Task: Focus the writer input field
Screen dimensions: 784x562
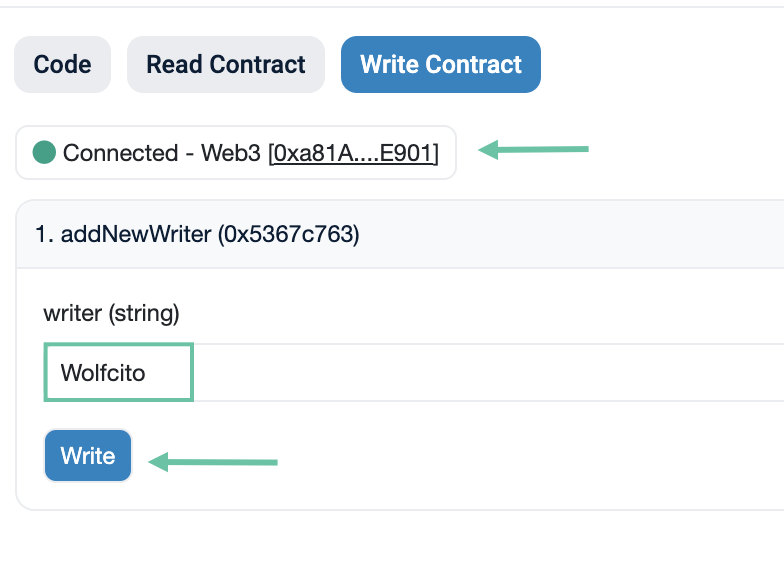Action: [x=400, y=373]
